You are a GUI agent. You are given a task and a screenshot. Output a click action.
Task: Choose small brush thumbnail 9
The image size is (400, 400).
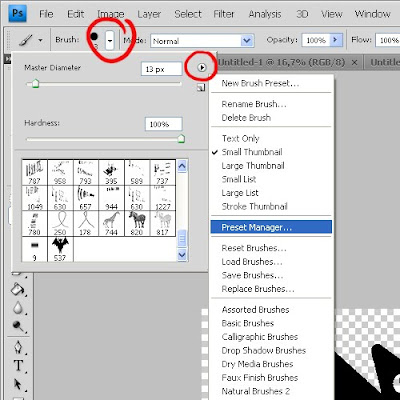coord(35,249)
